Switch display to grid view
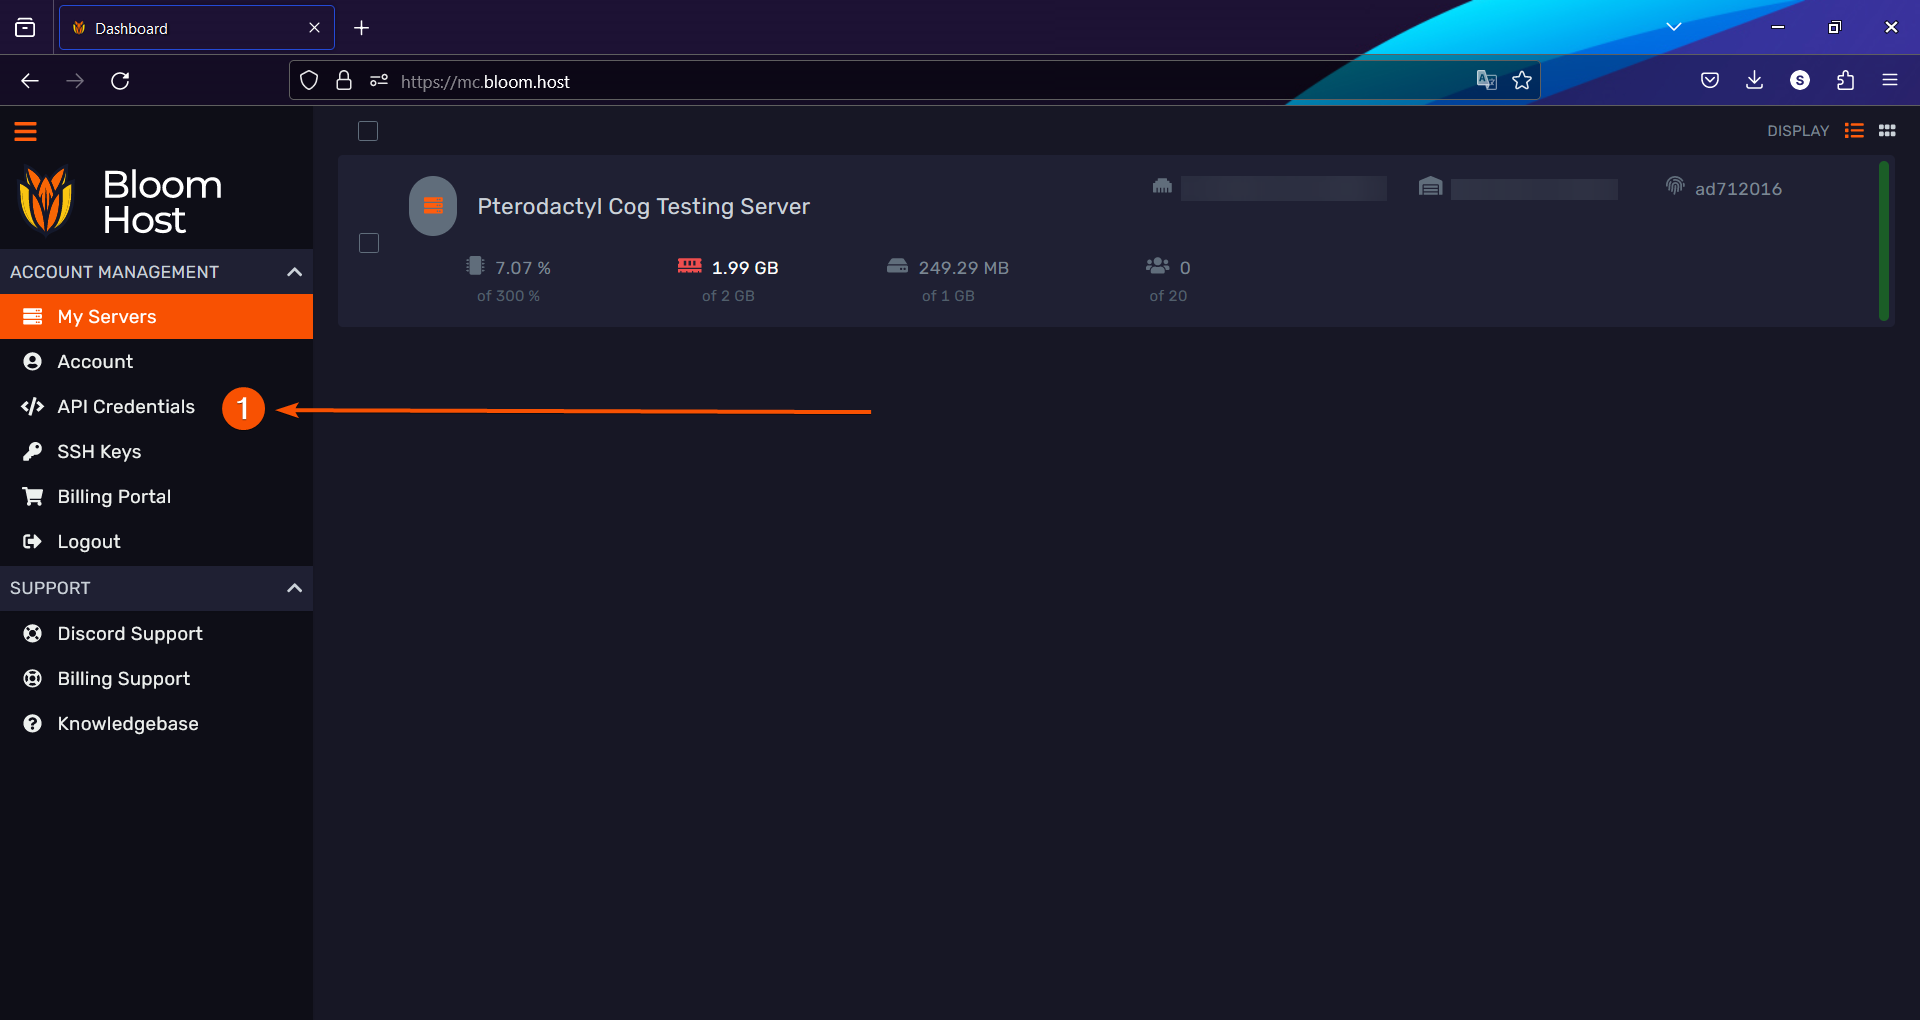Screen dimensions: 1920x1020 [1887, 131]
